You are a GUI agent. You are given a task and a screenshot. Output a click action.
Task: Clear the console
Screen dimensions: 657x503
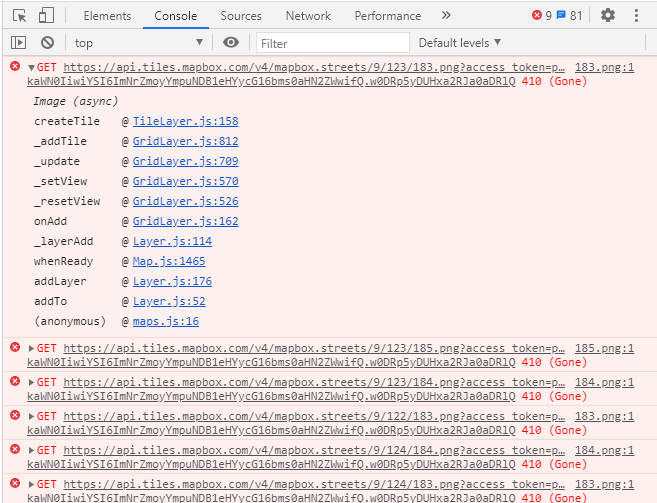(x=47, y=43)
